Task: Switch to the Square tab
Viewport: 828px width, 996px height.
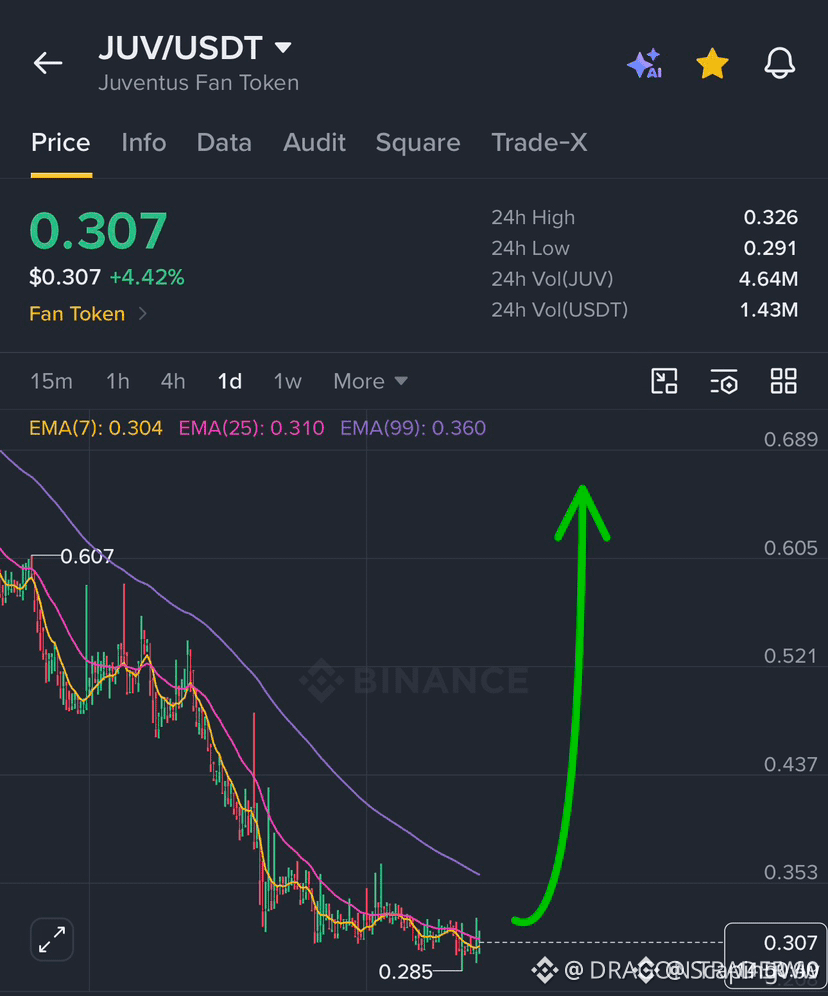Action: 418,142
